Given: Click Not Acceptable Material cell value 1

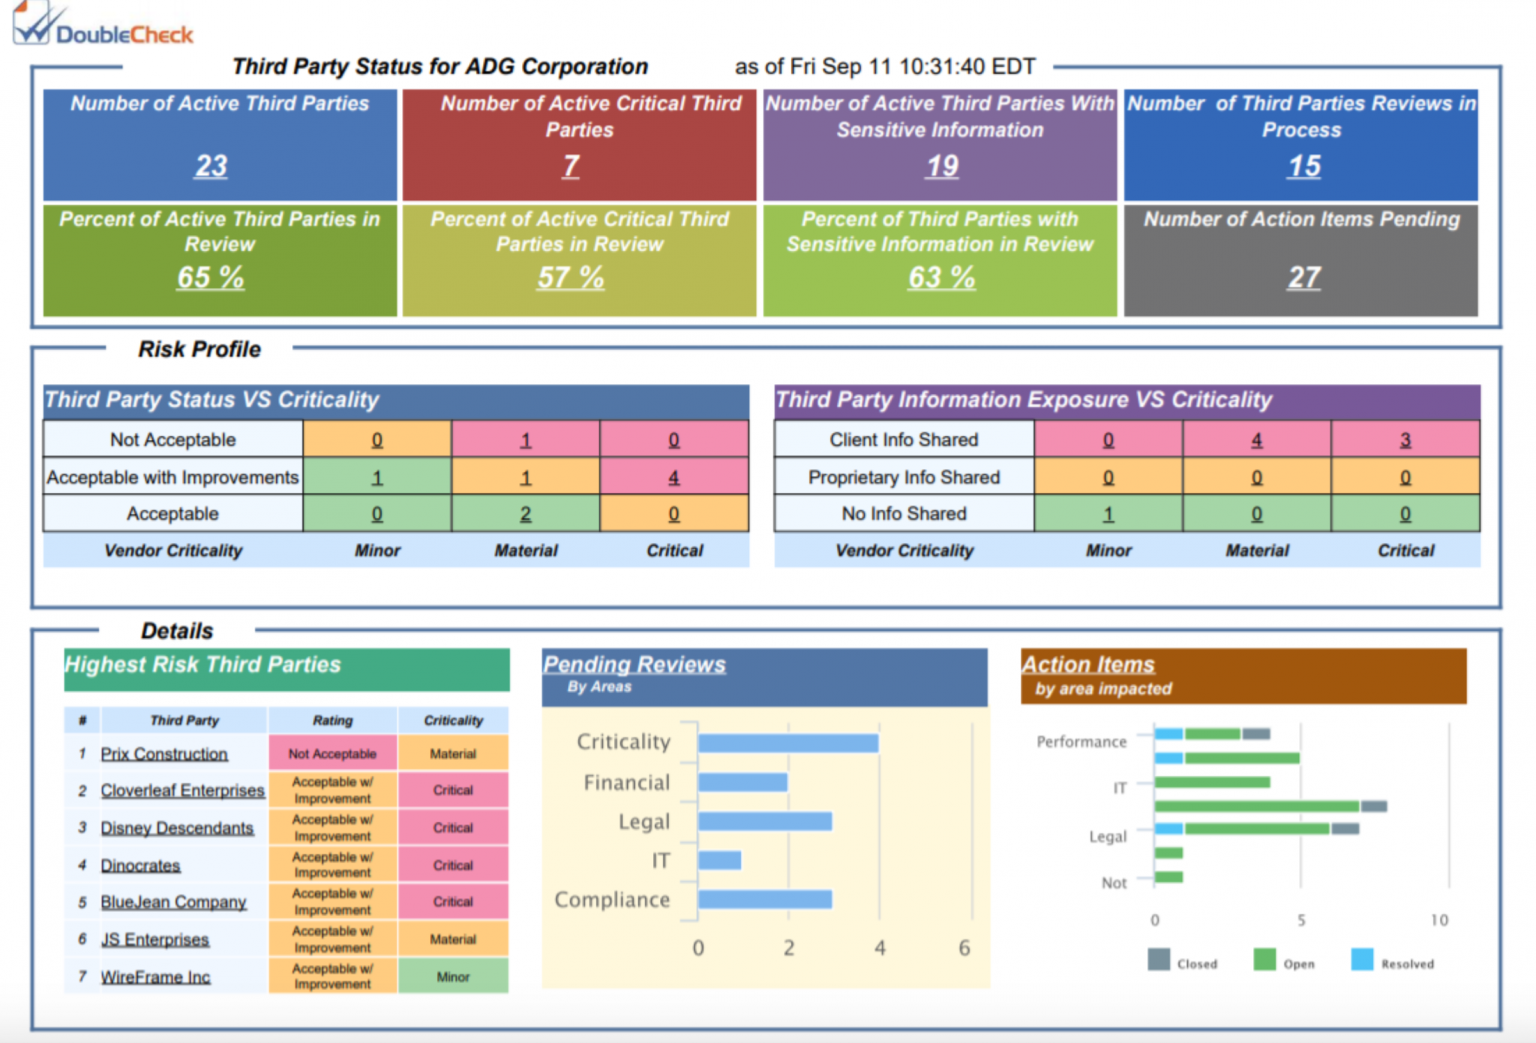Looking at the screenshot, I should (x=526, y=440).
